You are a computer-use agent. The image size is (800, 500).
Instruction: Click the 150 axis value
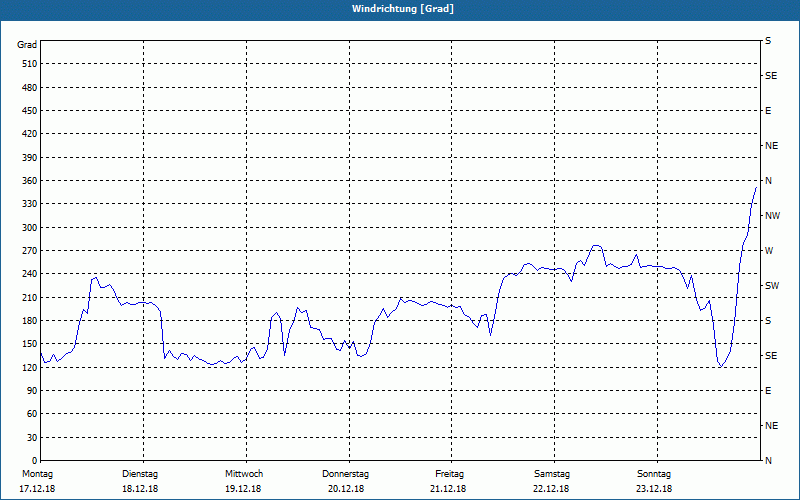(30, 344)
